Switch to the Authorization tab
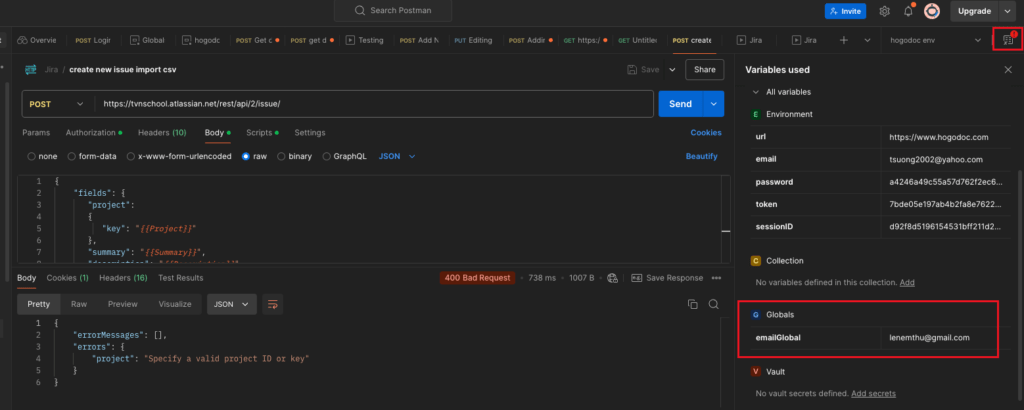Viewport: 1024px width, 410px height. click(94, 133)
